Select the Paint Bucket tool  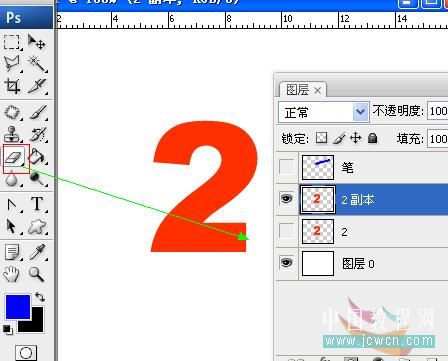point(36,157)
